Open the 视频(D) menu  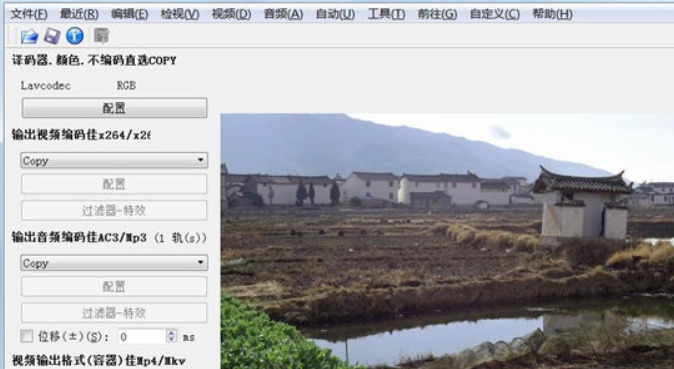click(x=231, y=14)
